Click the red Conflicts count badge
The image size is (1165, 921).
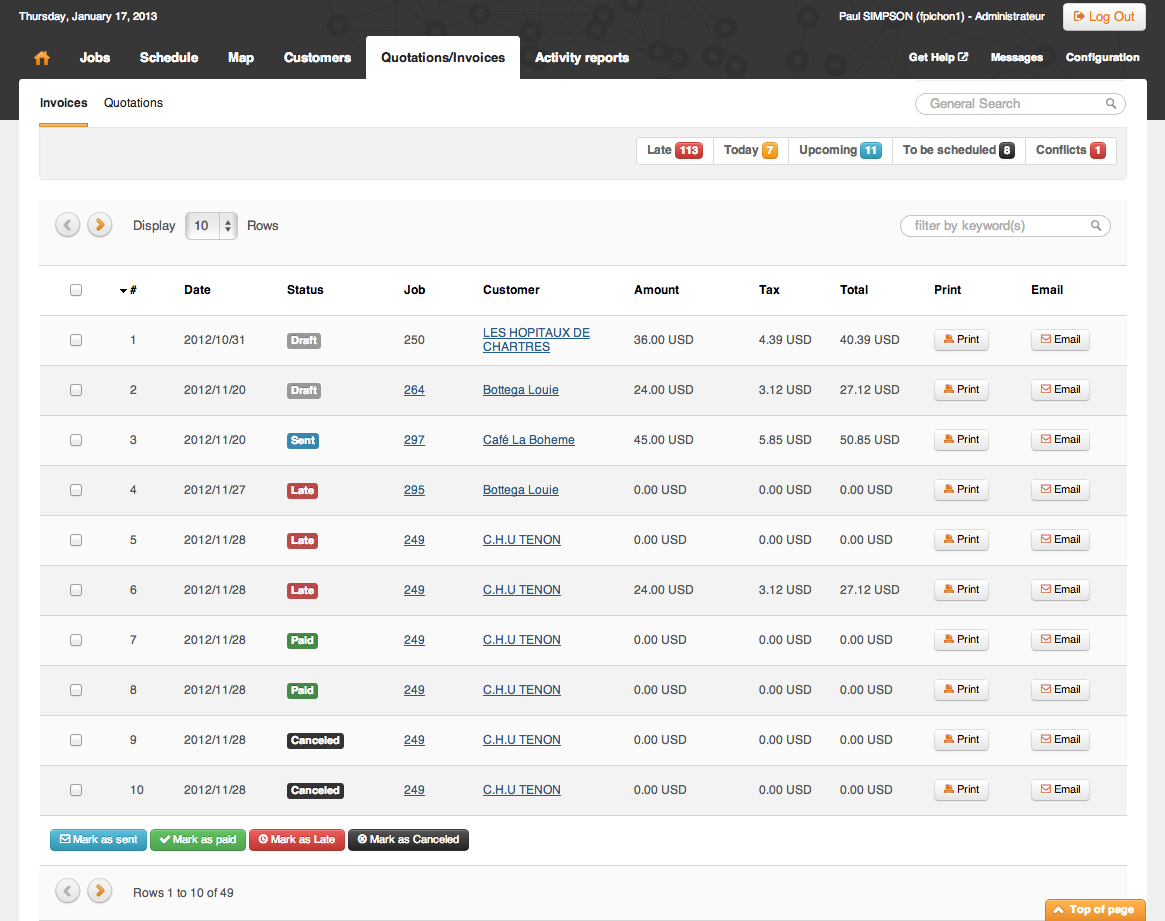click(1097, 151)
